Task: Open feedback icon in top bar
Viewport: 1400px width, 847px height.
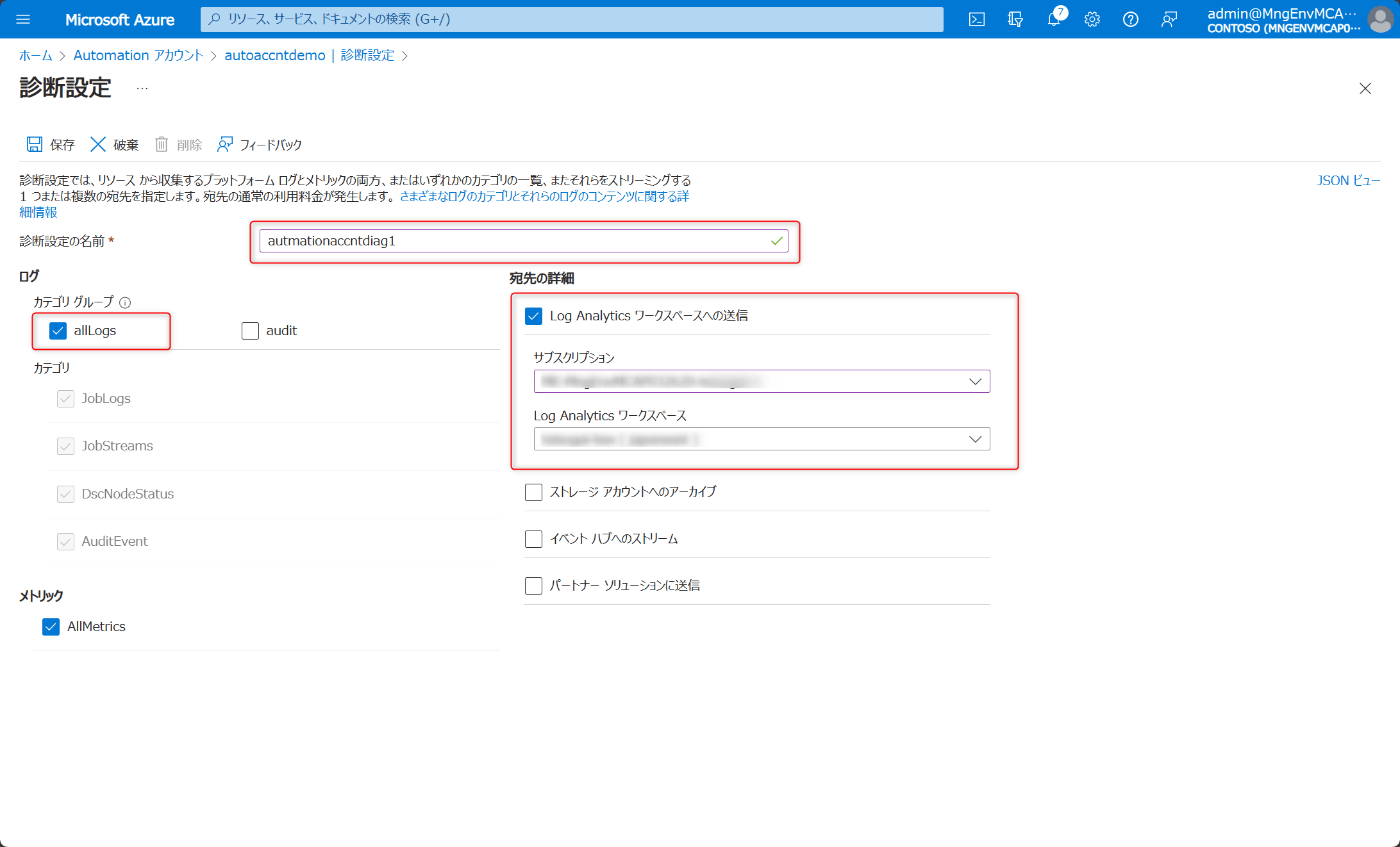Action: click(x=1169, y=19)
